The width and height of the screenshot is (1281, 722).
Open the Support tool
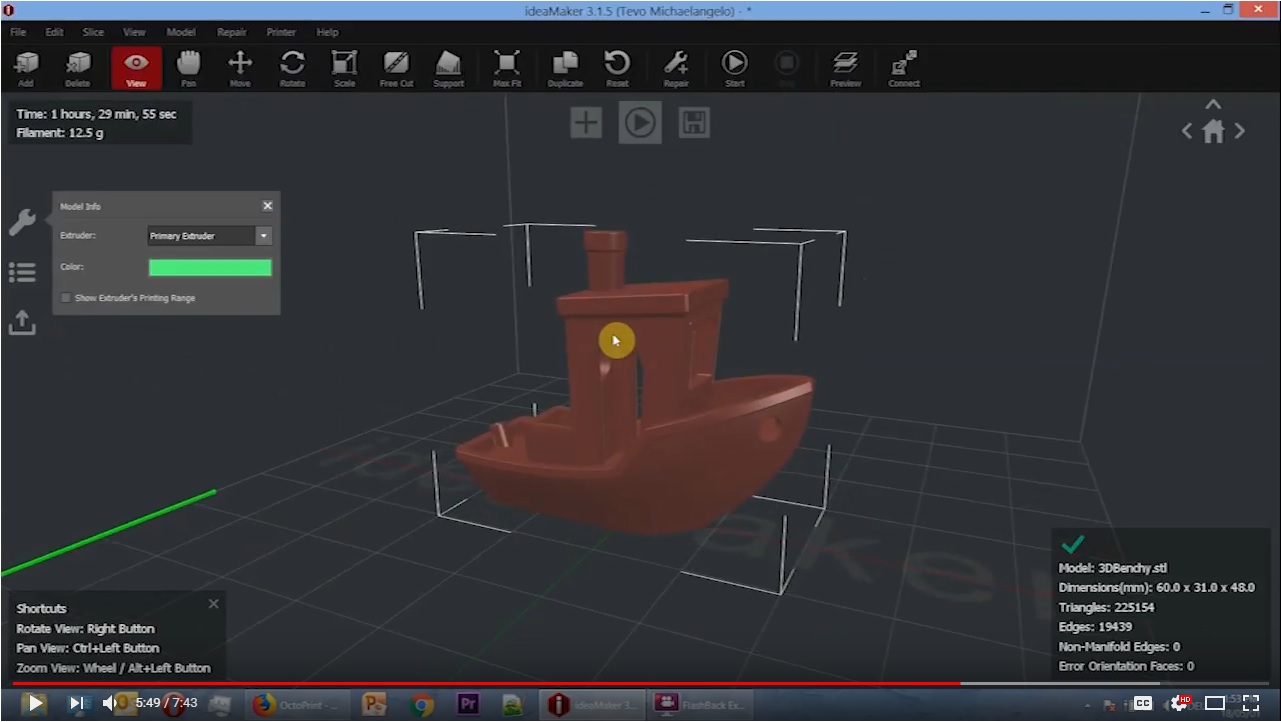point(448,68)
